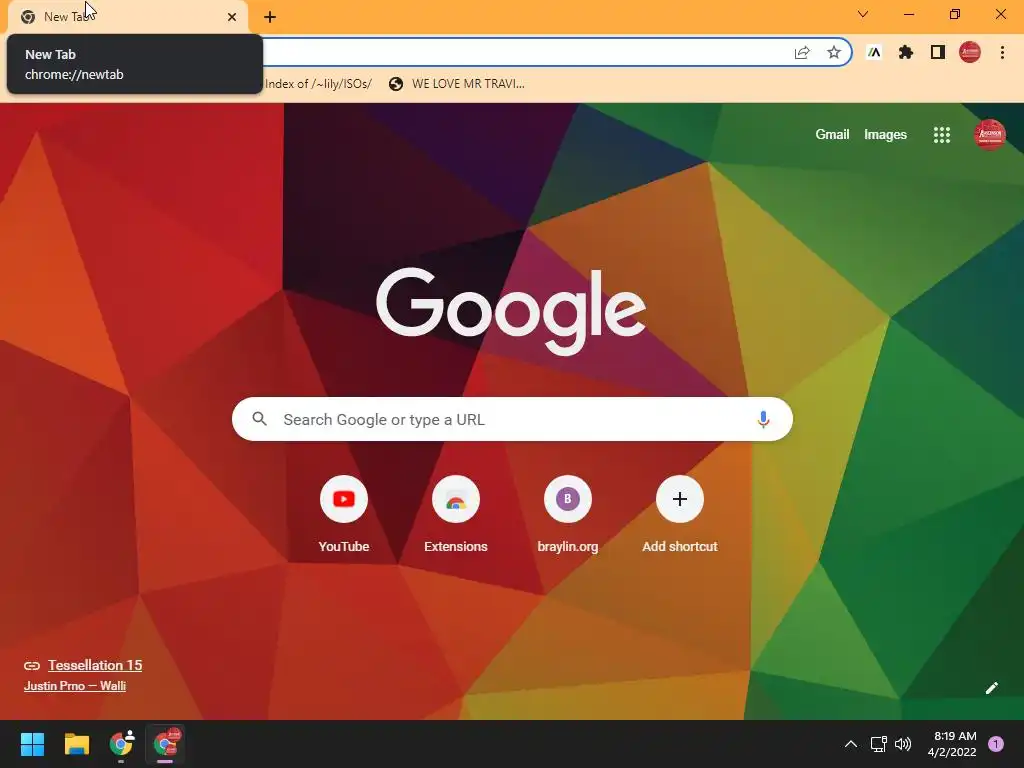Open the Images link
This screenshot has height=768, width=1024.
(x=885, y=135)
